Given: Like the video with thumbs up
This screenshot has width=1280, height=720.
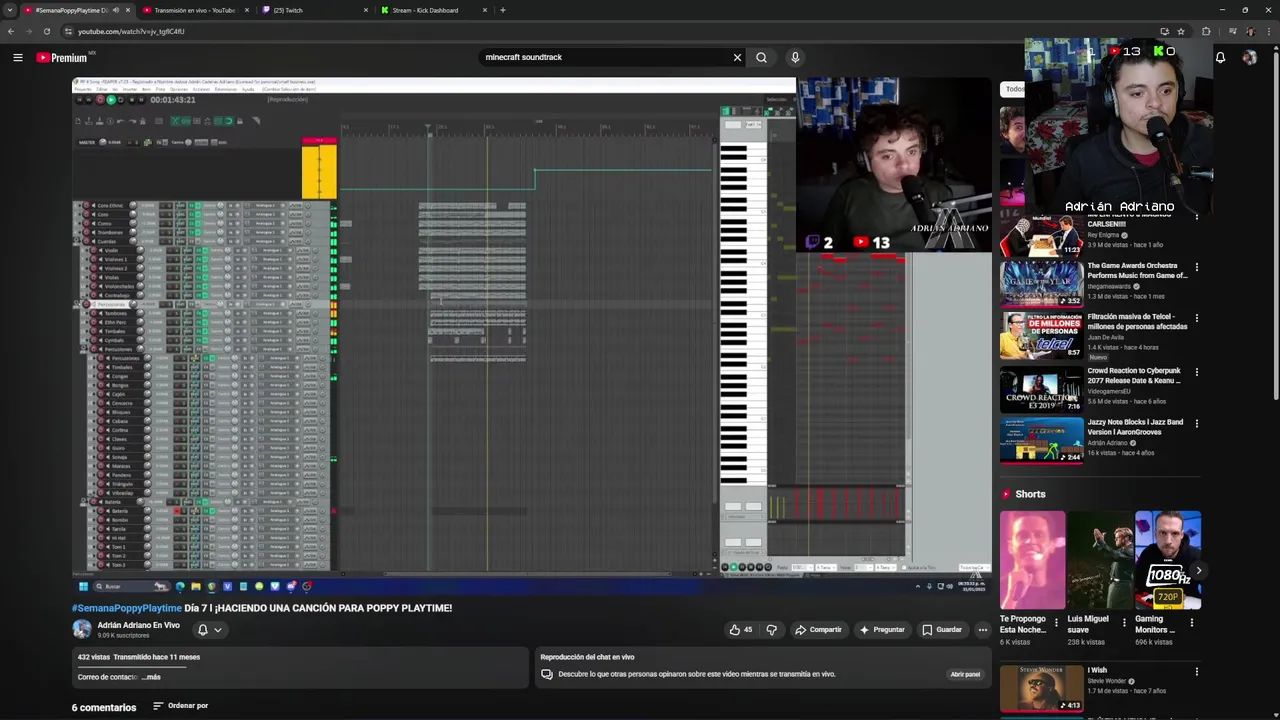Looking at the screenshot, I should [740, 630].
